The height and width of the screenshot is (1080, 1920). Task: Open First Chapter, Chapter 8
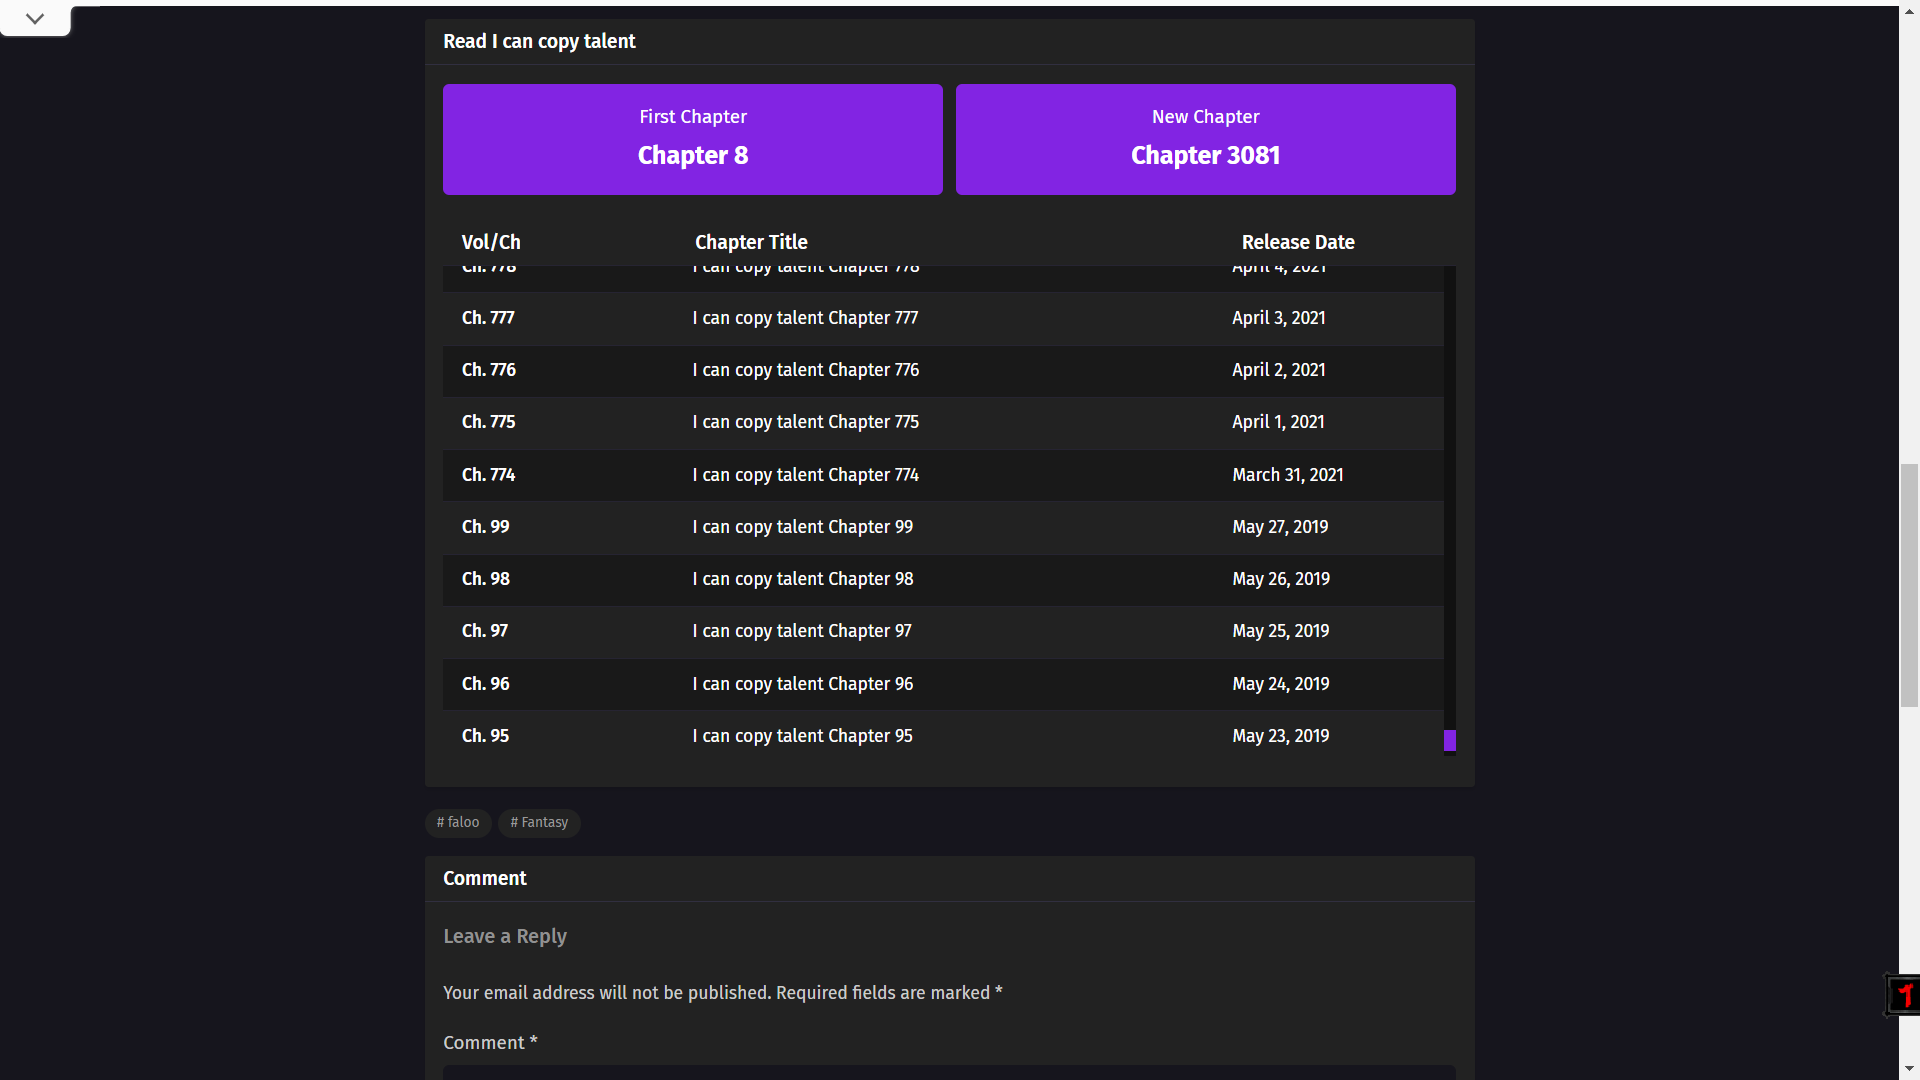point(692,139)
